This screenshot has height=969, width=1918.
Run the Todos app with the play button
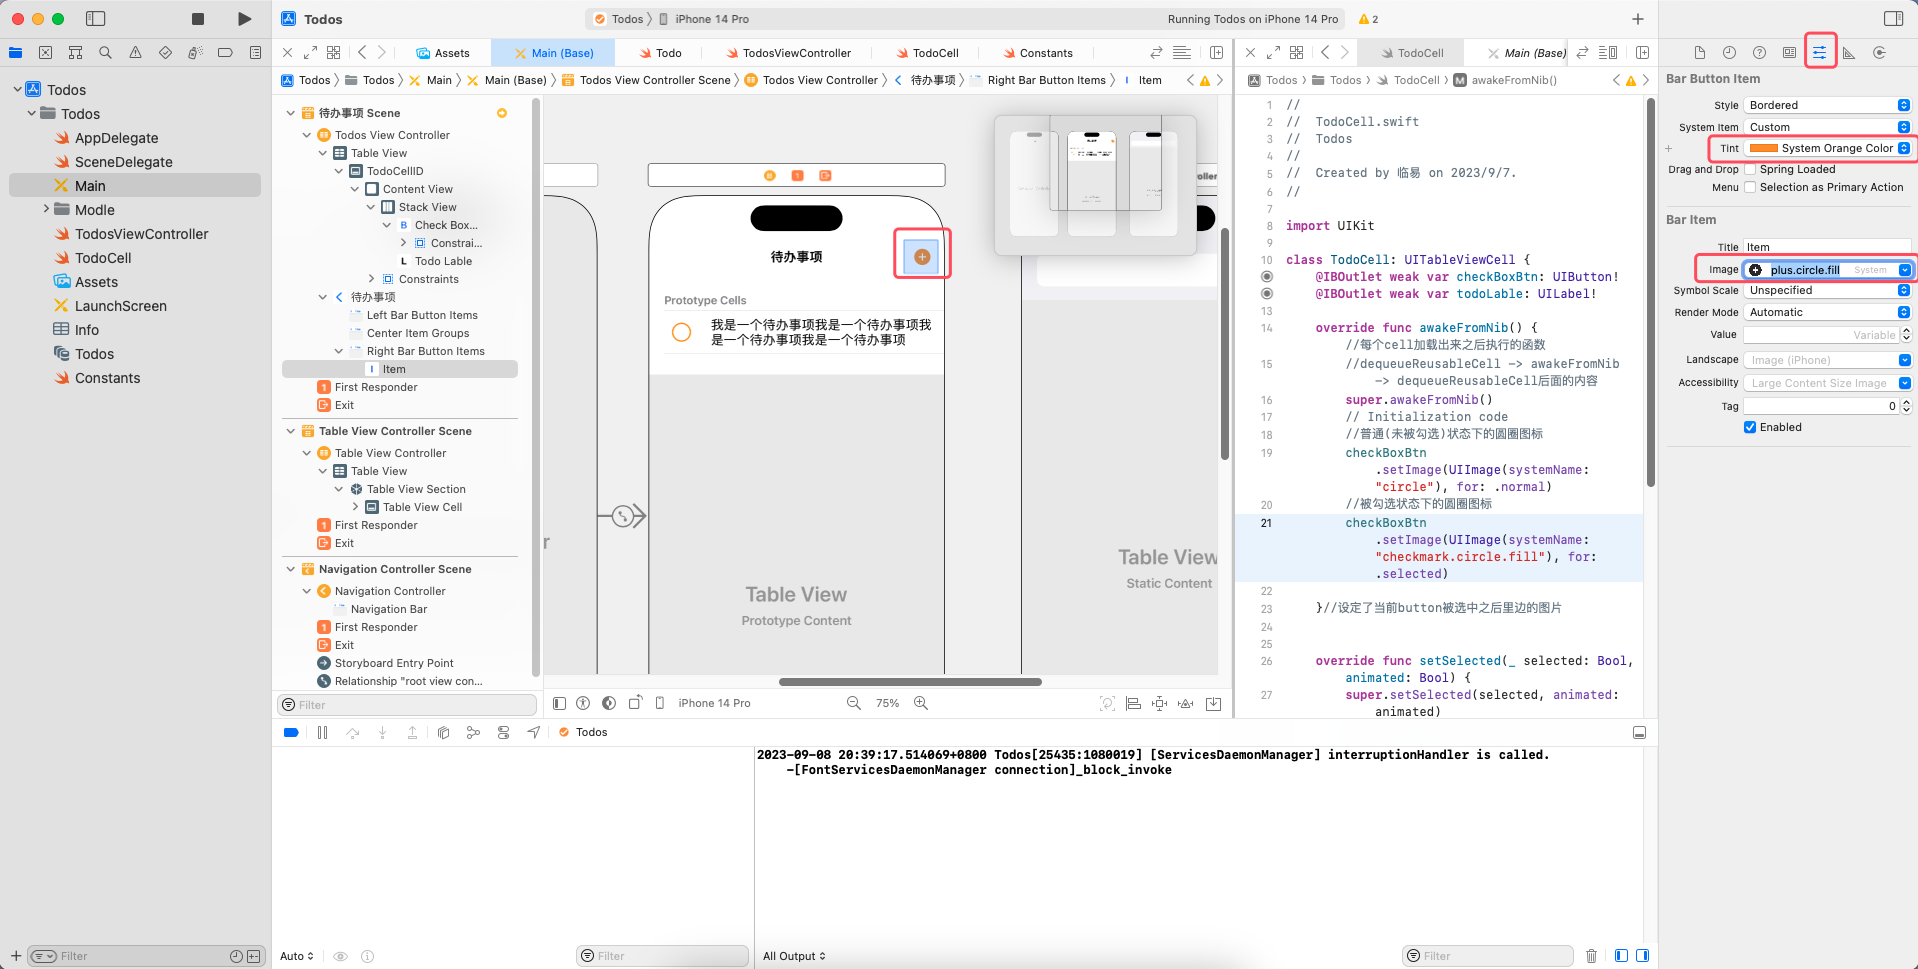pos(243,18)
